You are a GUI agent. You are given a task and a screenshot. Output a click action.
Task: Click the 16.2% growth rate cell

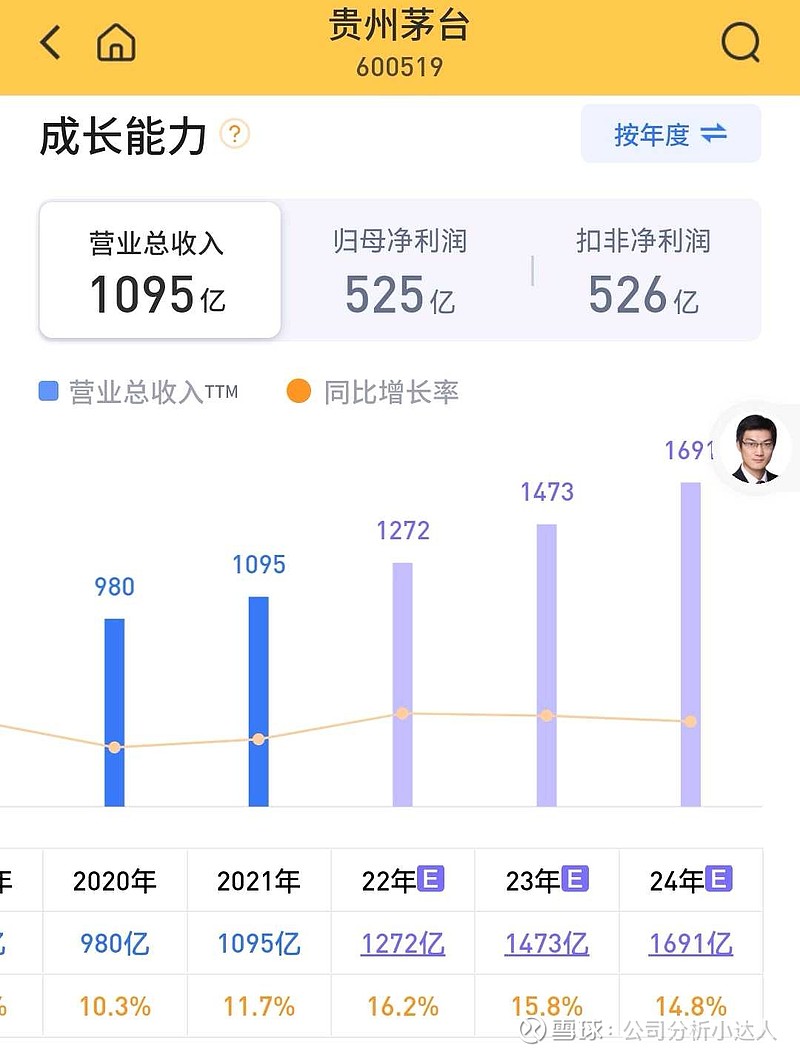pyautogui.click(x=402, y=1007)
